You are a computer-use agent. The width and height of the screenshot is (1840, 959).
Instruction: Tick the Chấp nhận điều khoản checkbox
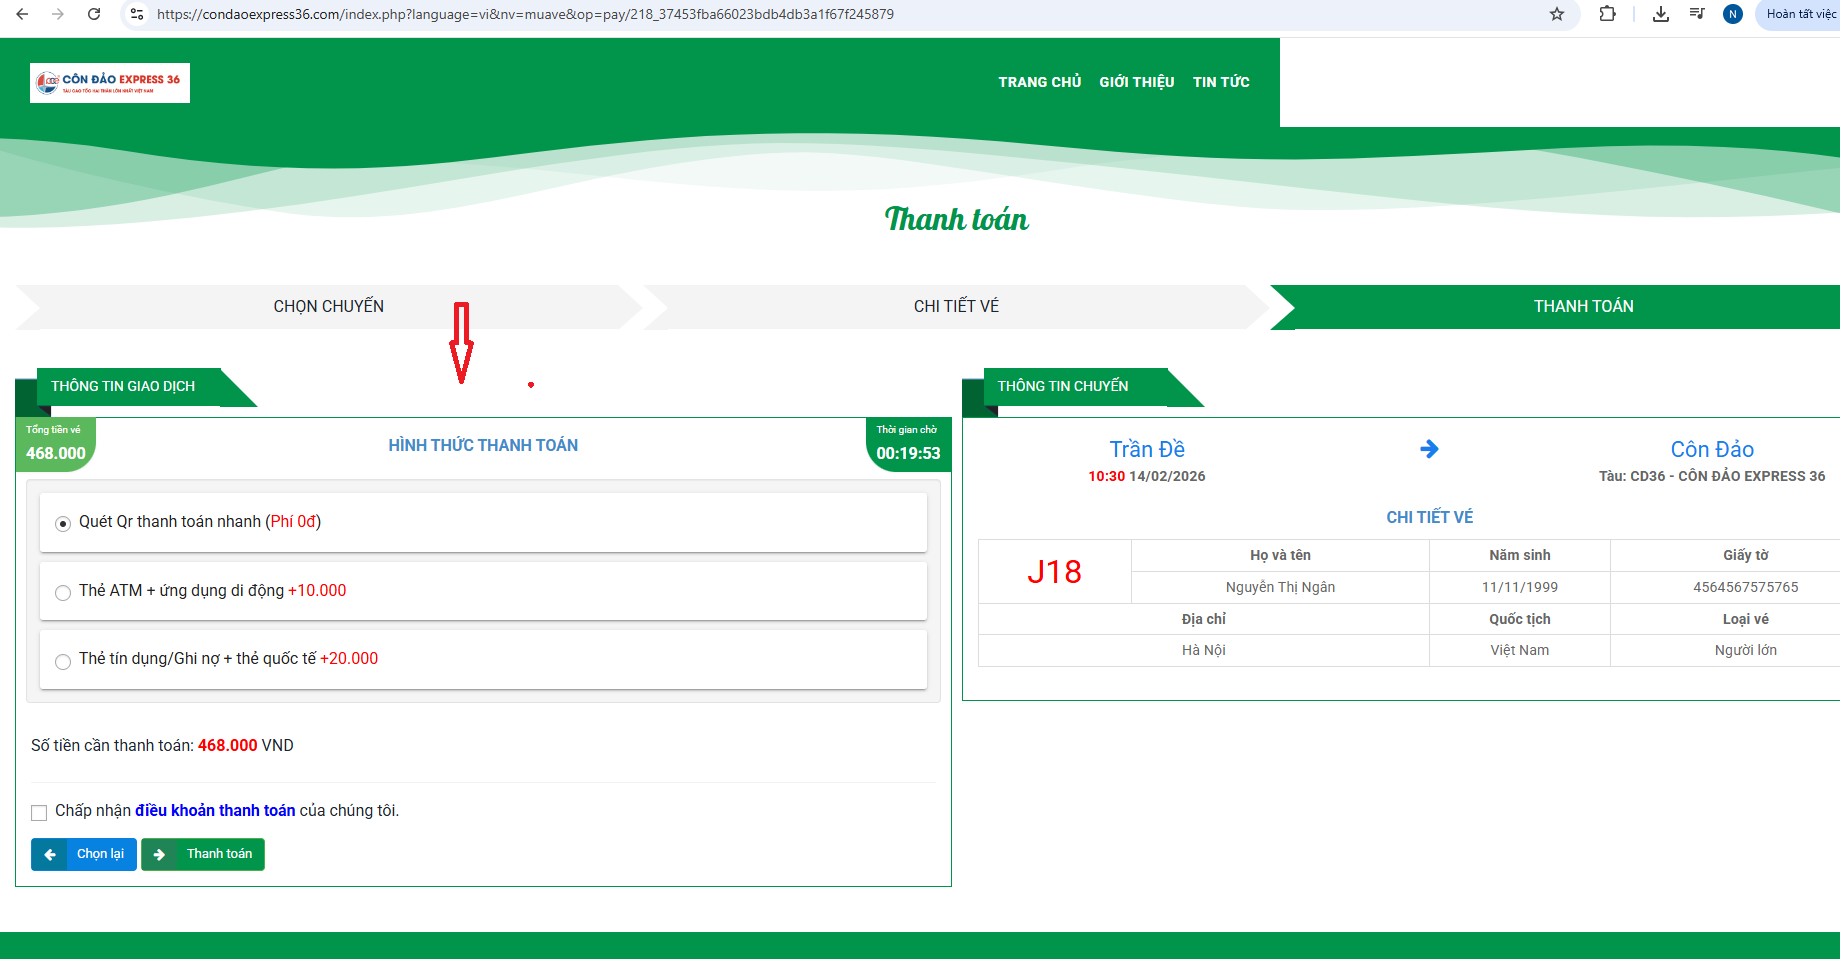[39, 812]
